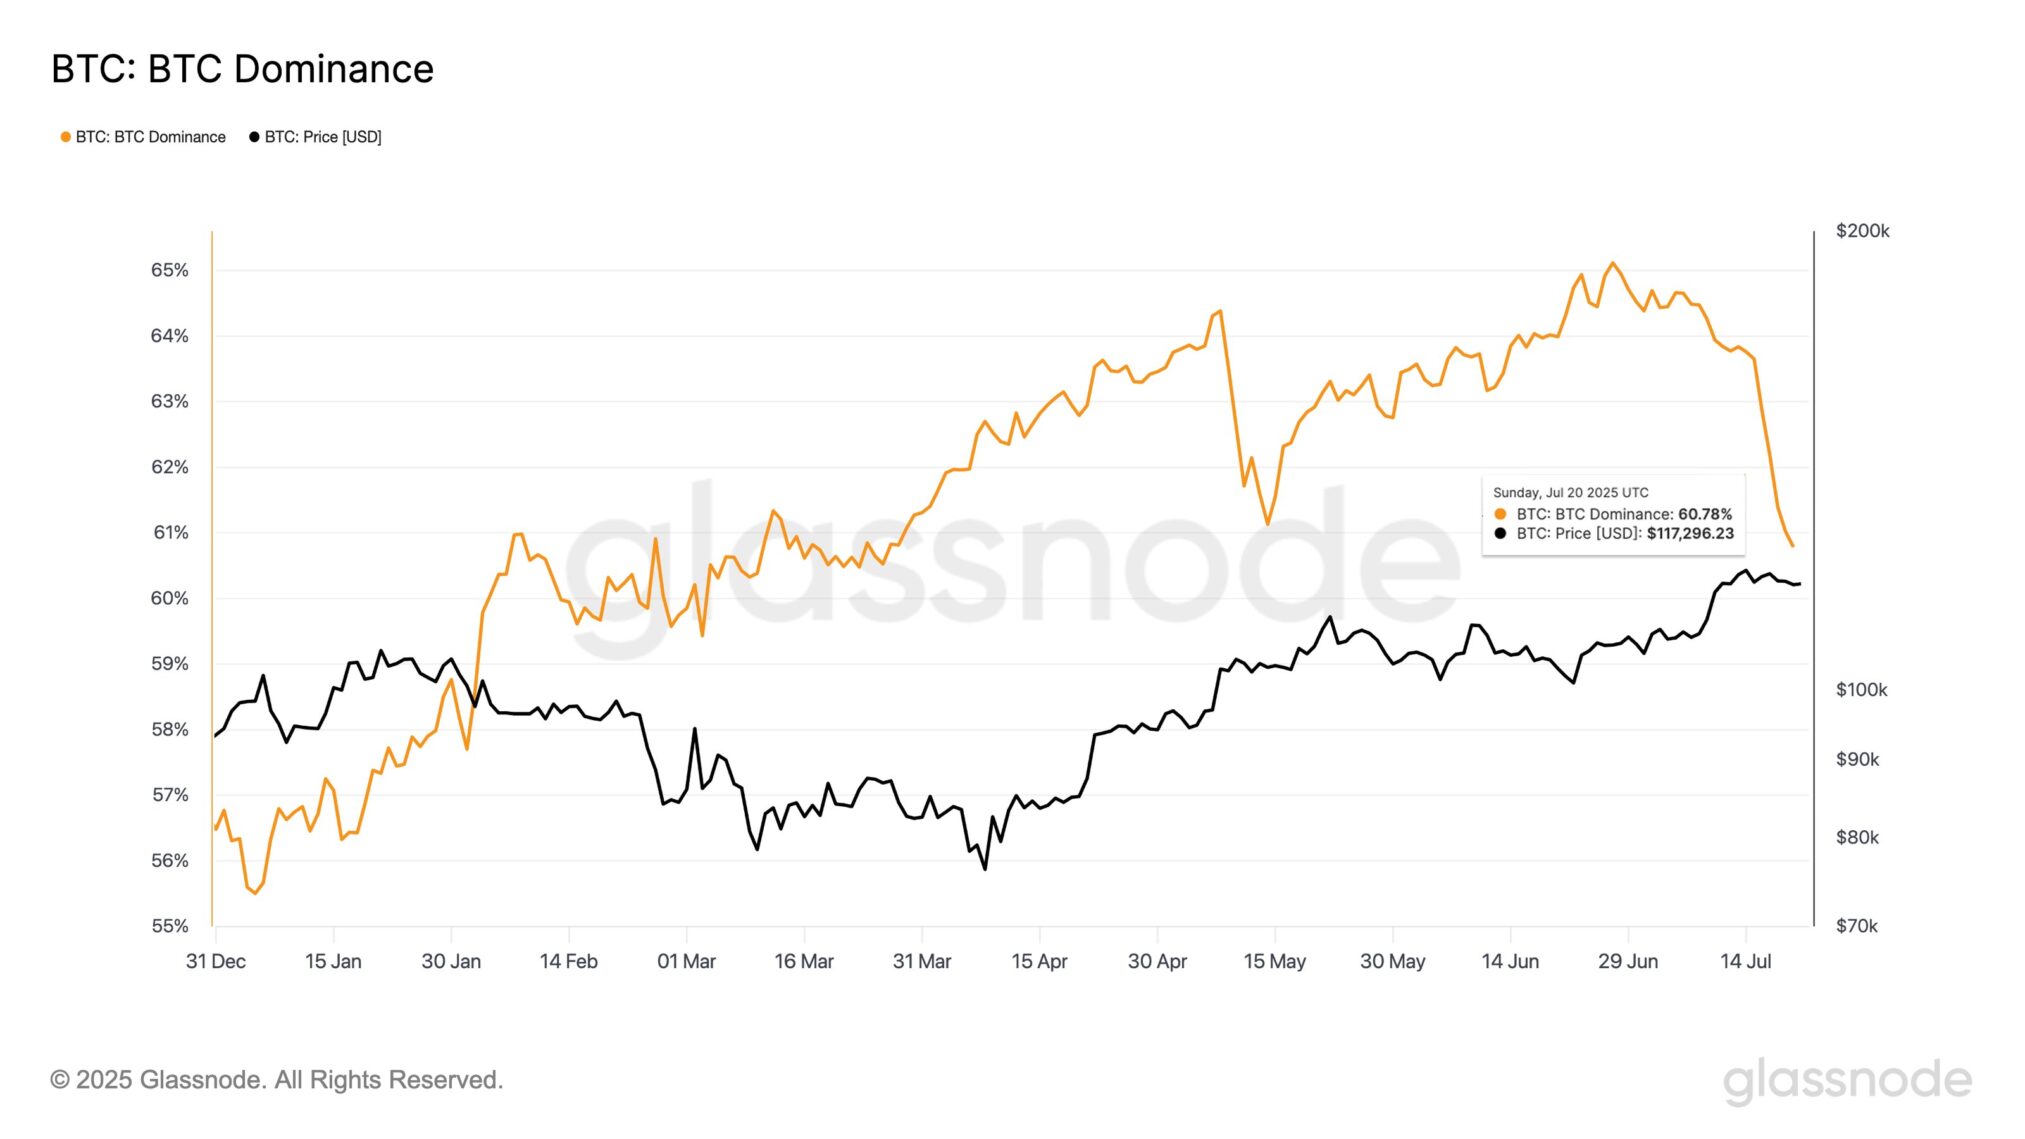Click the 55% y-axis label
This screenshot has height=1139, width=2025.
[169, 926]
